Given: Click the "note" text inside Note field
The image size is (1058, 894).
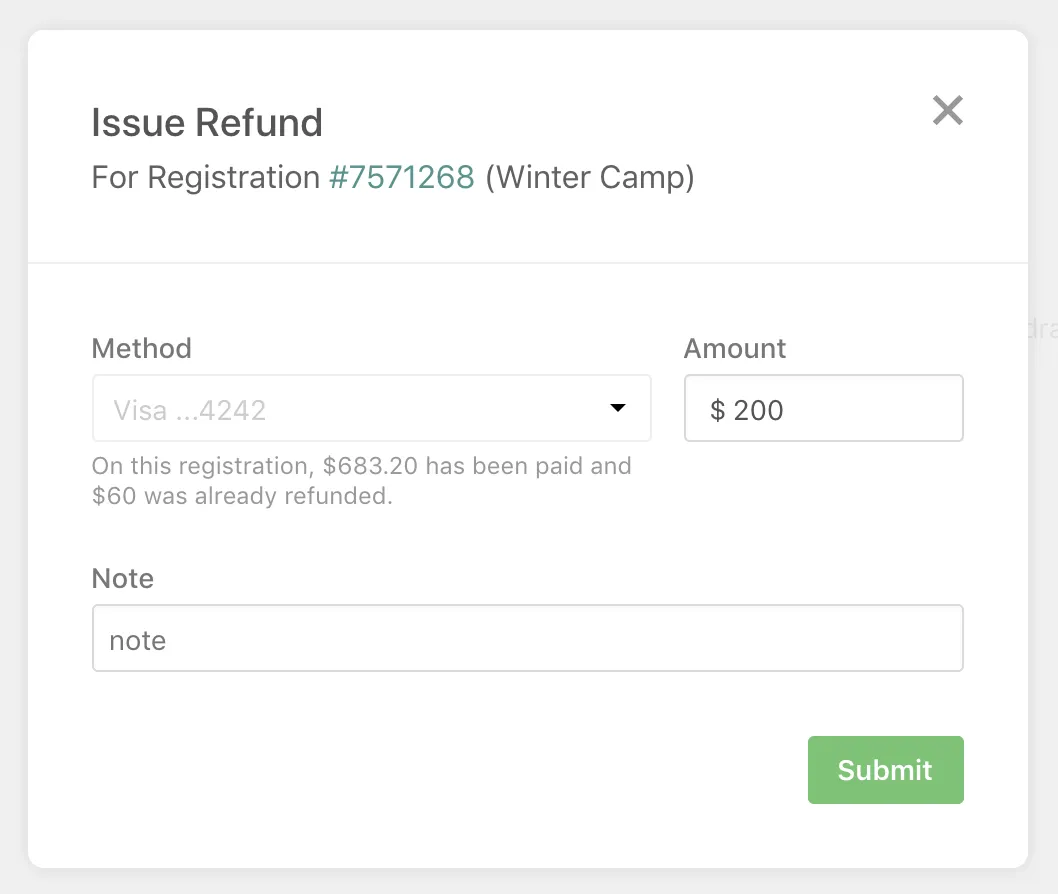Looking at the screenshot, I should coord(138,640).
